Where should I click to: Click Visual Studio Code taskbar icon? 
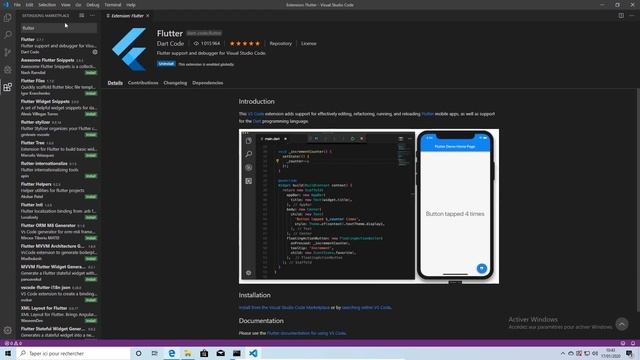(x=253, y=353)
